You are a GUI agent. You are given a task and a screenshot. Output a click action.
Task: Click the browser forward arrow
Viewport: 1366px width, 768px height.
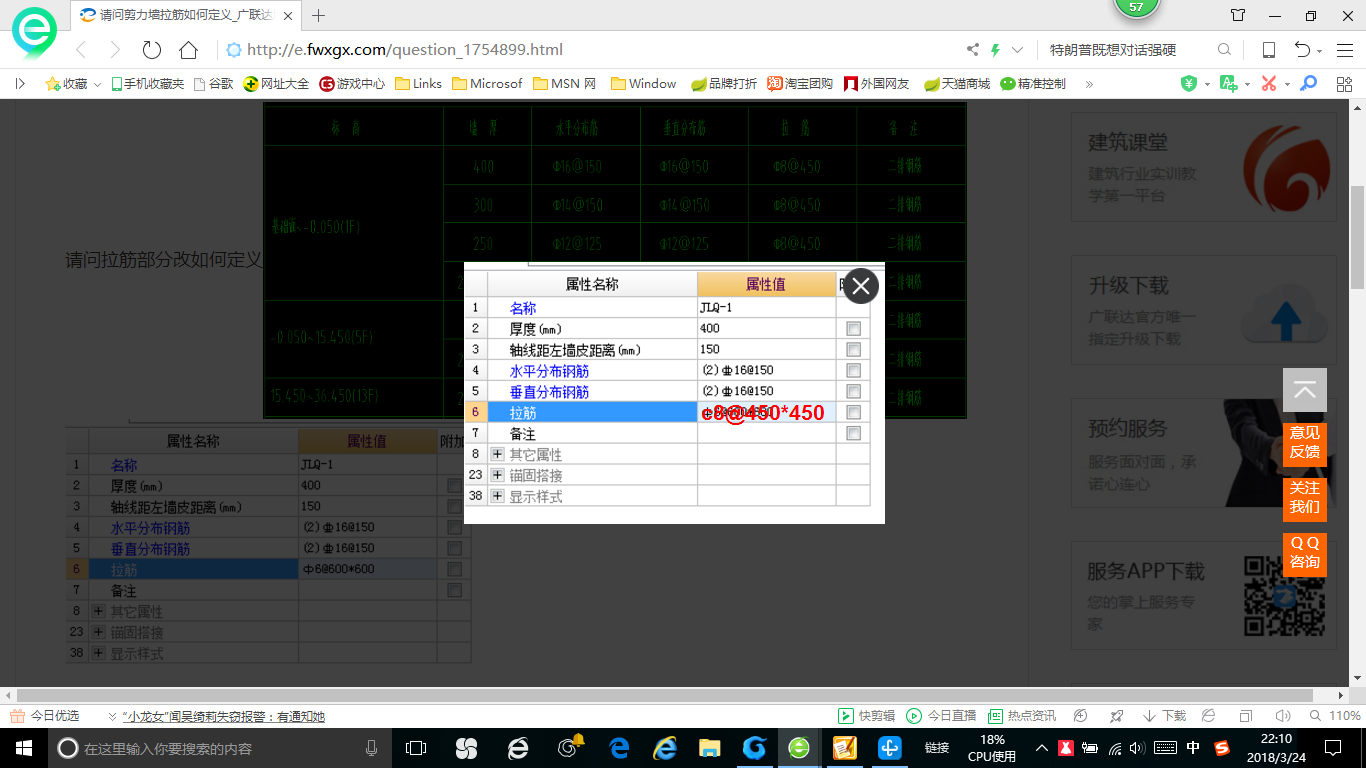pos(115,50)
